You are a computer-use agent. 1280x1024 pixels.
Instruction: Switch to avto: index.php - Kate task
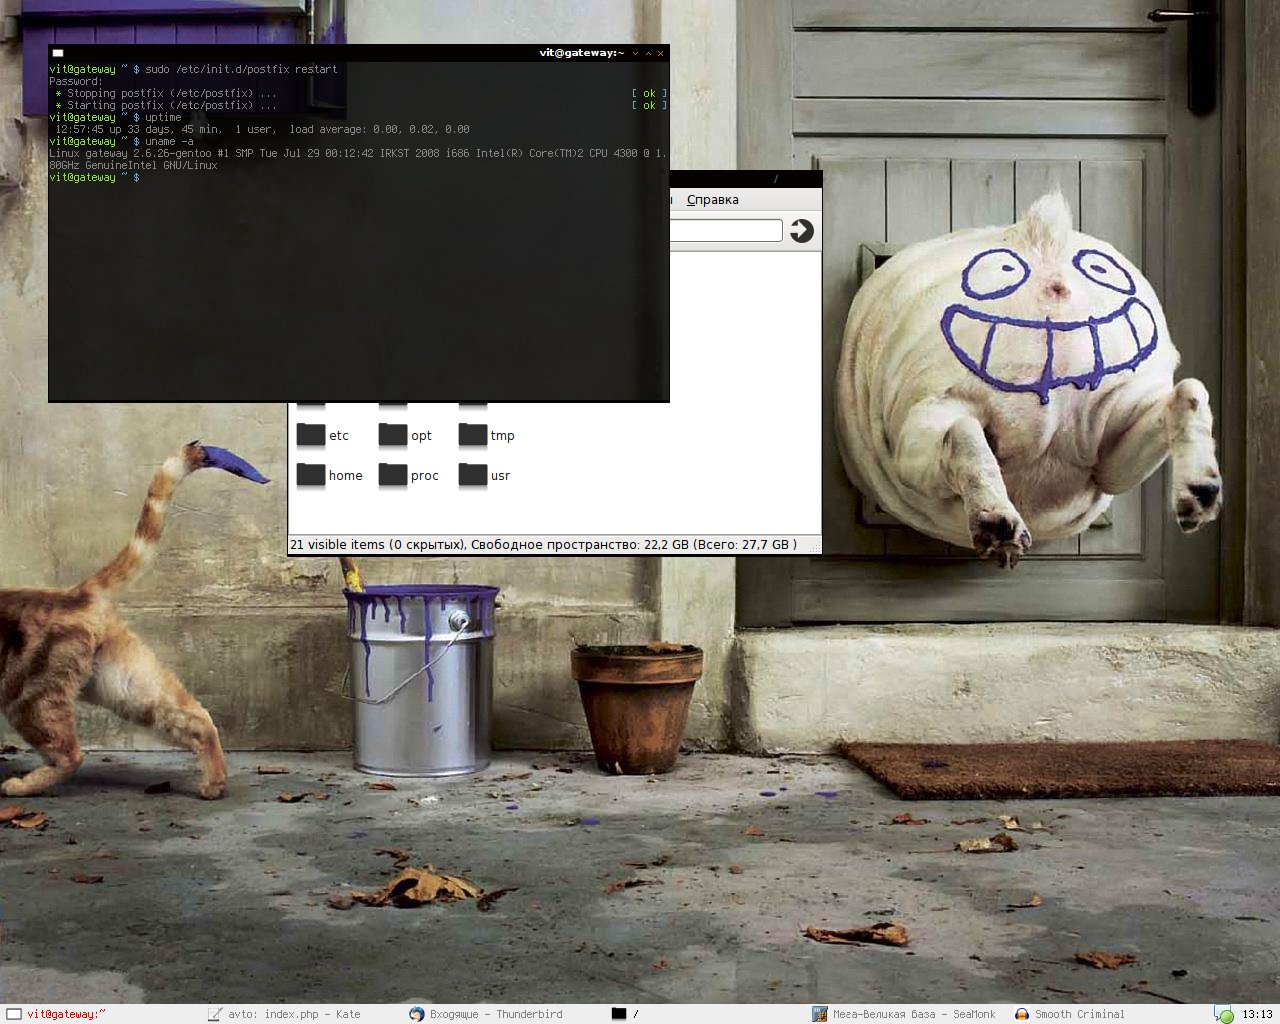click(x=285, y=1014)
